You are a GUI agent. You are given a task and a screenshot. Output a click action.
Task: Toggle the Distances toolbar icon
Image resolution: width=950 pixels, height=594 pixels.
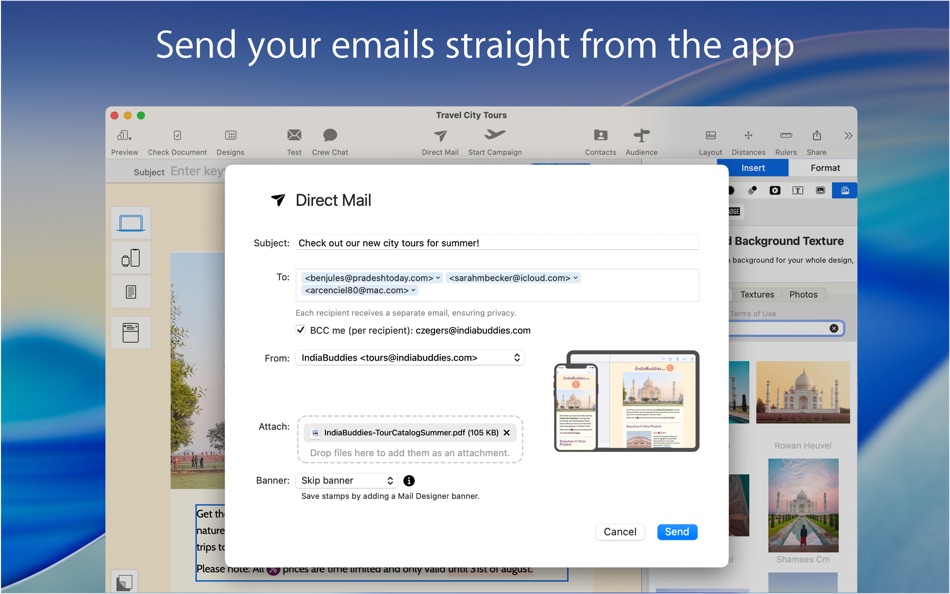click(x=748, y=135)
